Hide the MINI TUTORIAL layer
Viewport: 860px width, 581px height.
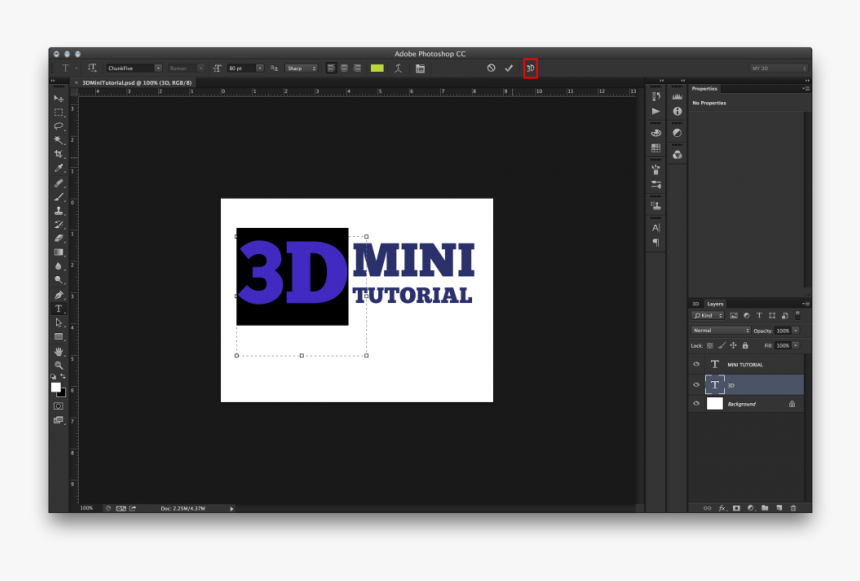697,364
